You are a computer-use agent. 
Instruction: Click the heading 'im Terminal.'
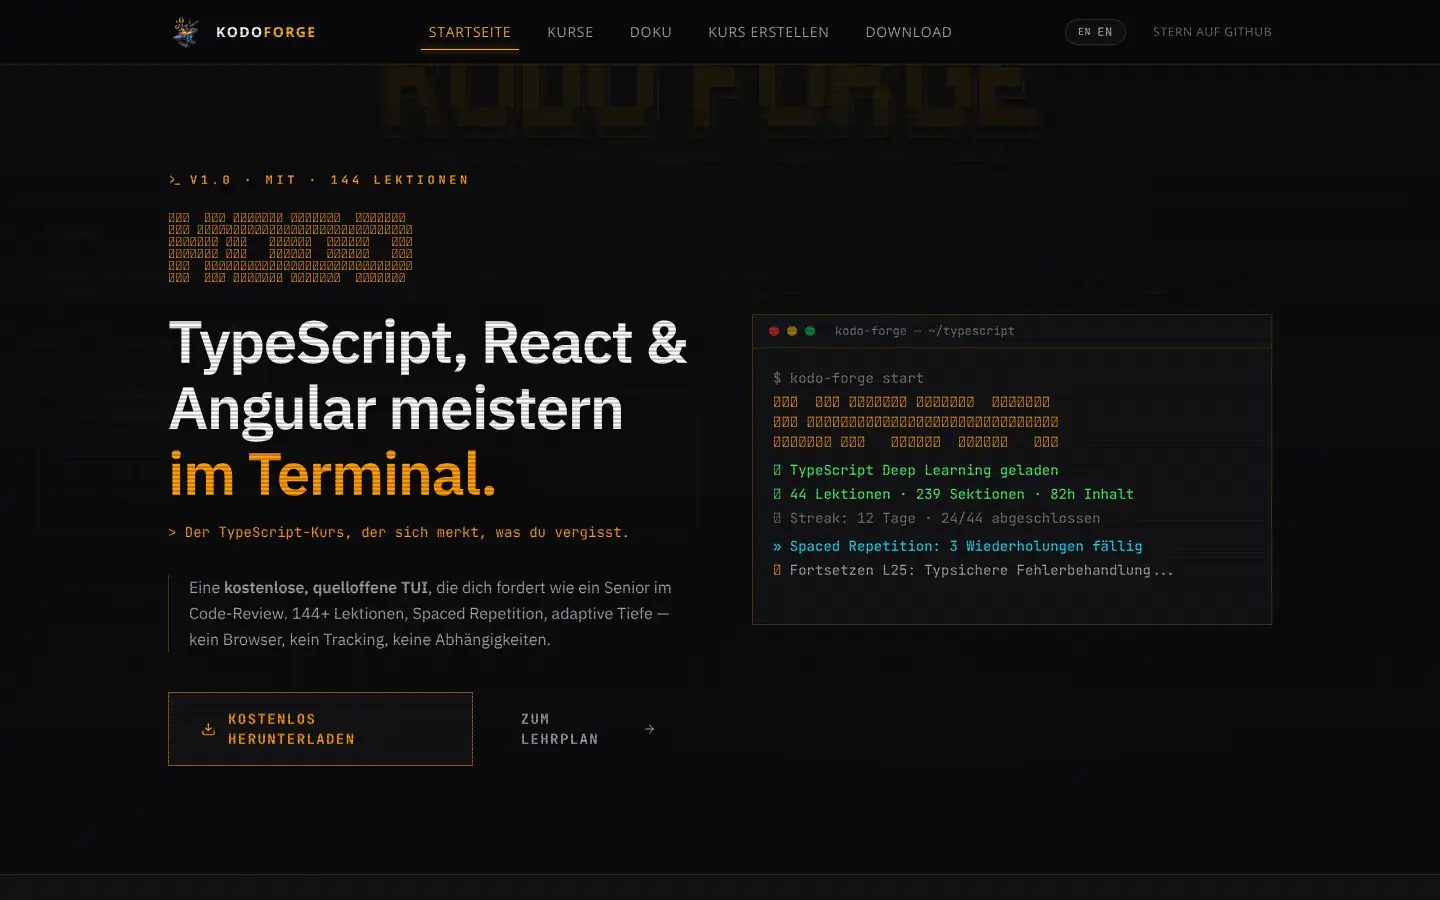click(x=332, y=474)
